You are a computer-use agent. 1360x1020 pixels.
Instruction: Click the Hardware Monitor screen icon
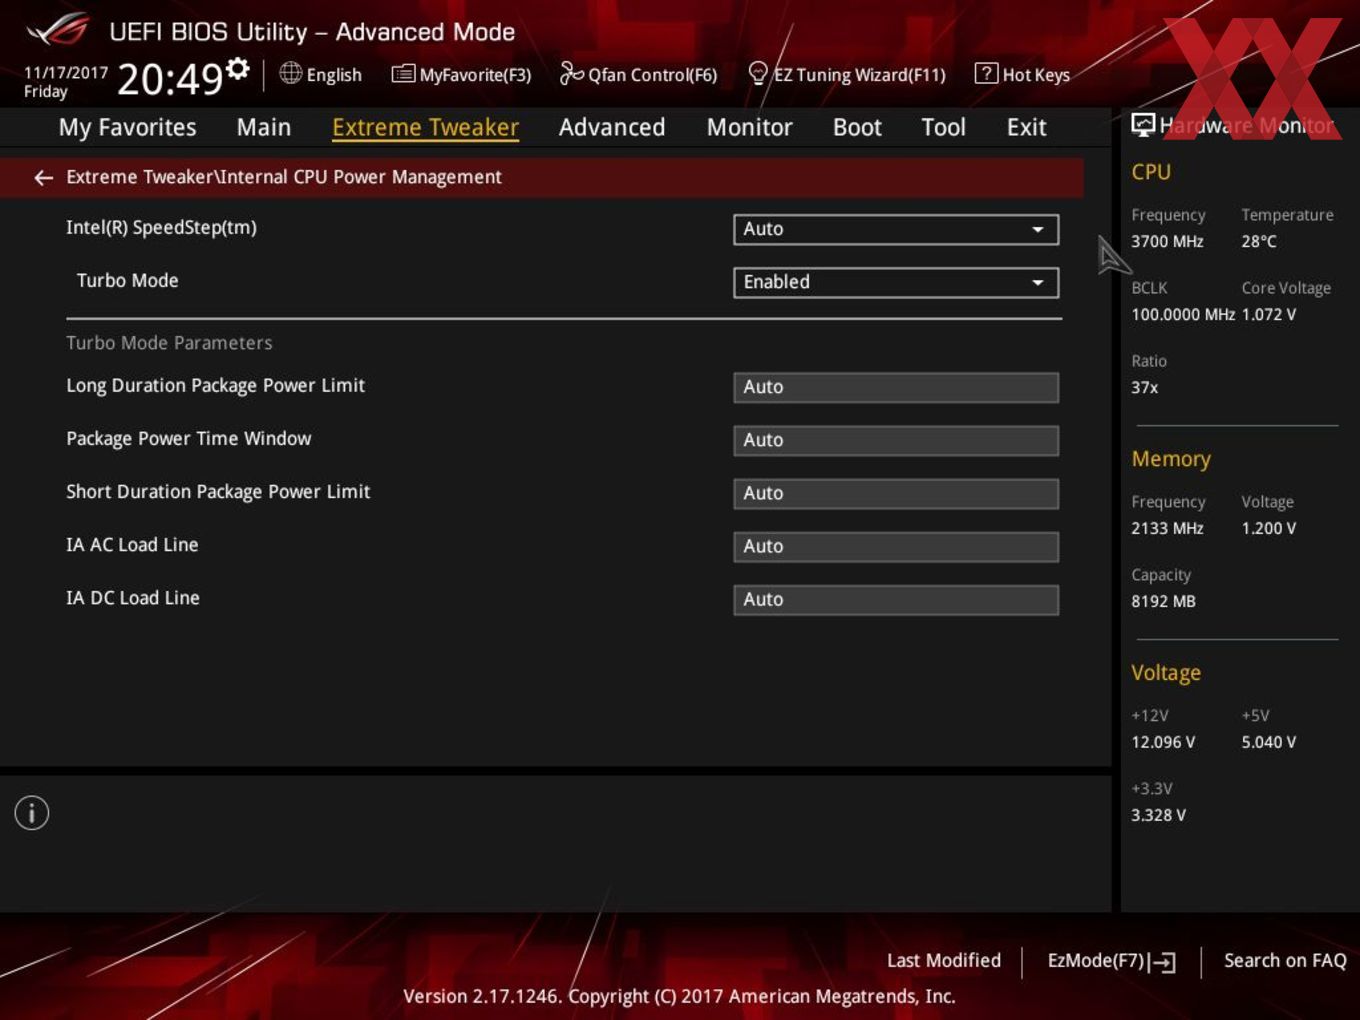pyautogui.click(x=1143, y=124)
